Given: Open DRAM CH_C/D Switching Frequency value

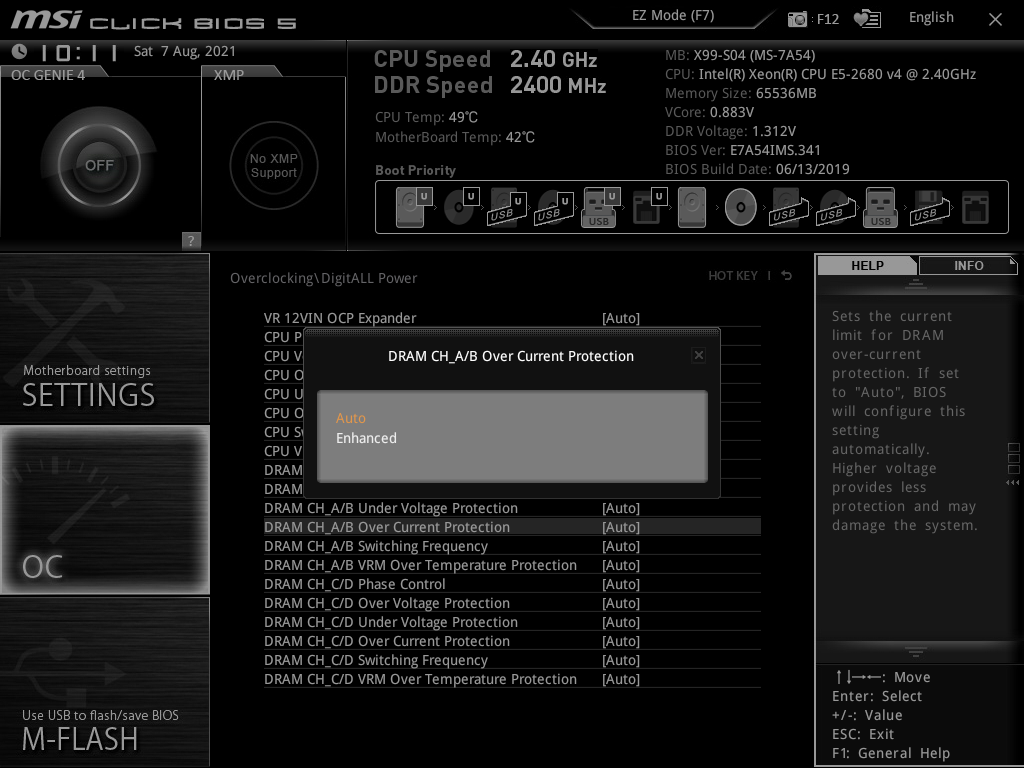Looking at the screenshot, I should coord(620,660).
